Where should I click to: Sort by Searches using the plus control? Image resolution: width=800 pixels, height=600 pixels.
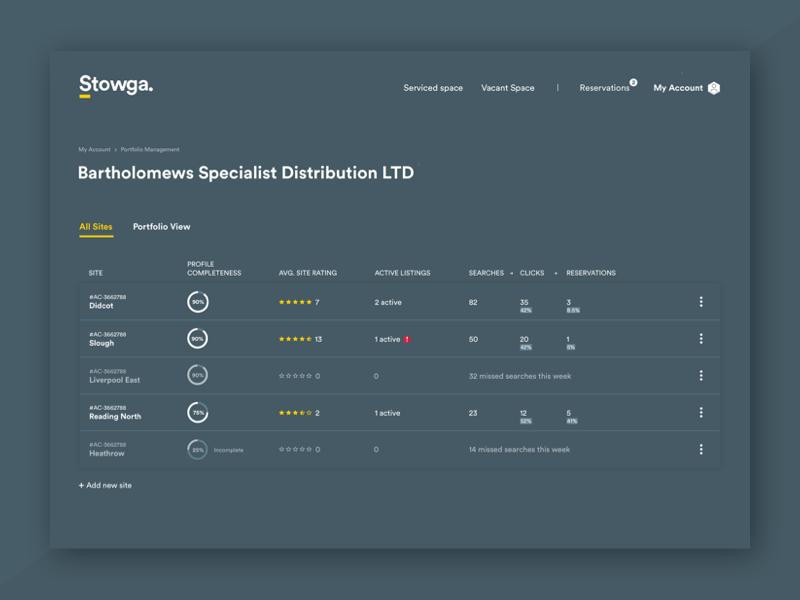[510, 272]
